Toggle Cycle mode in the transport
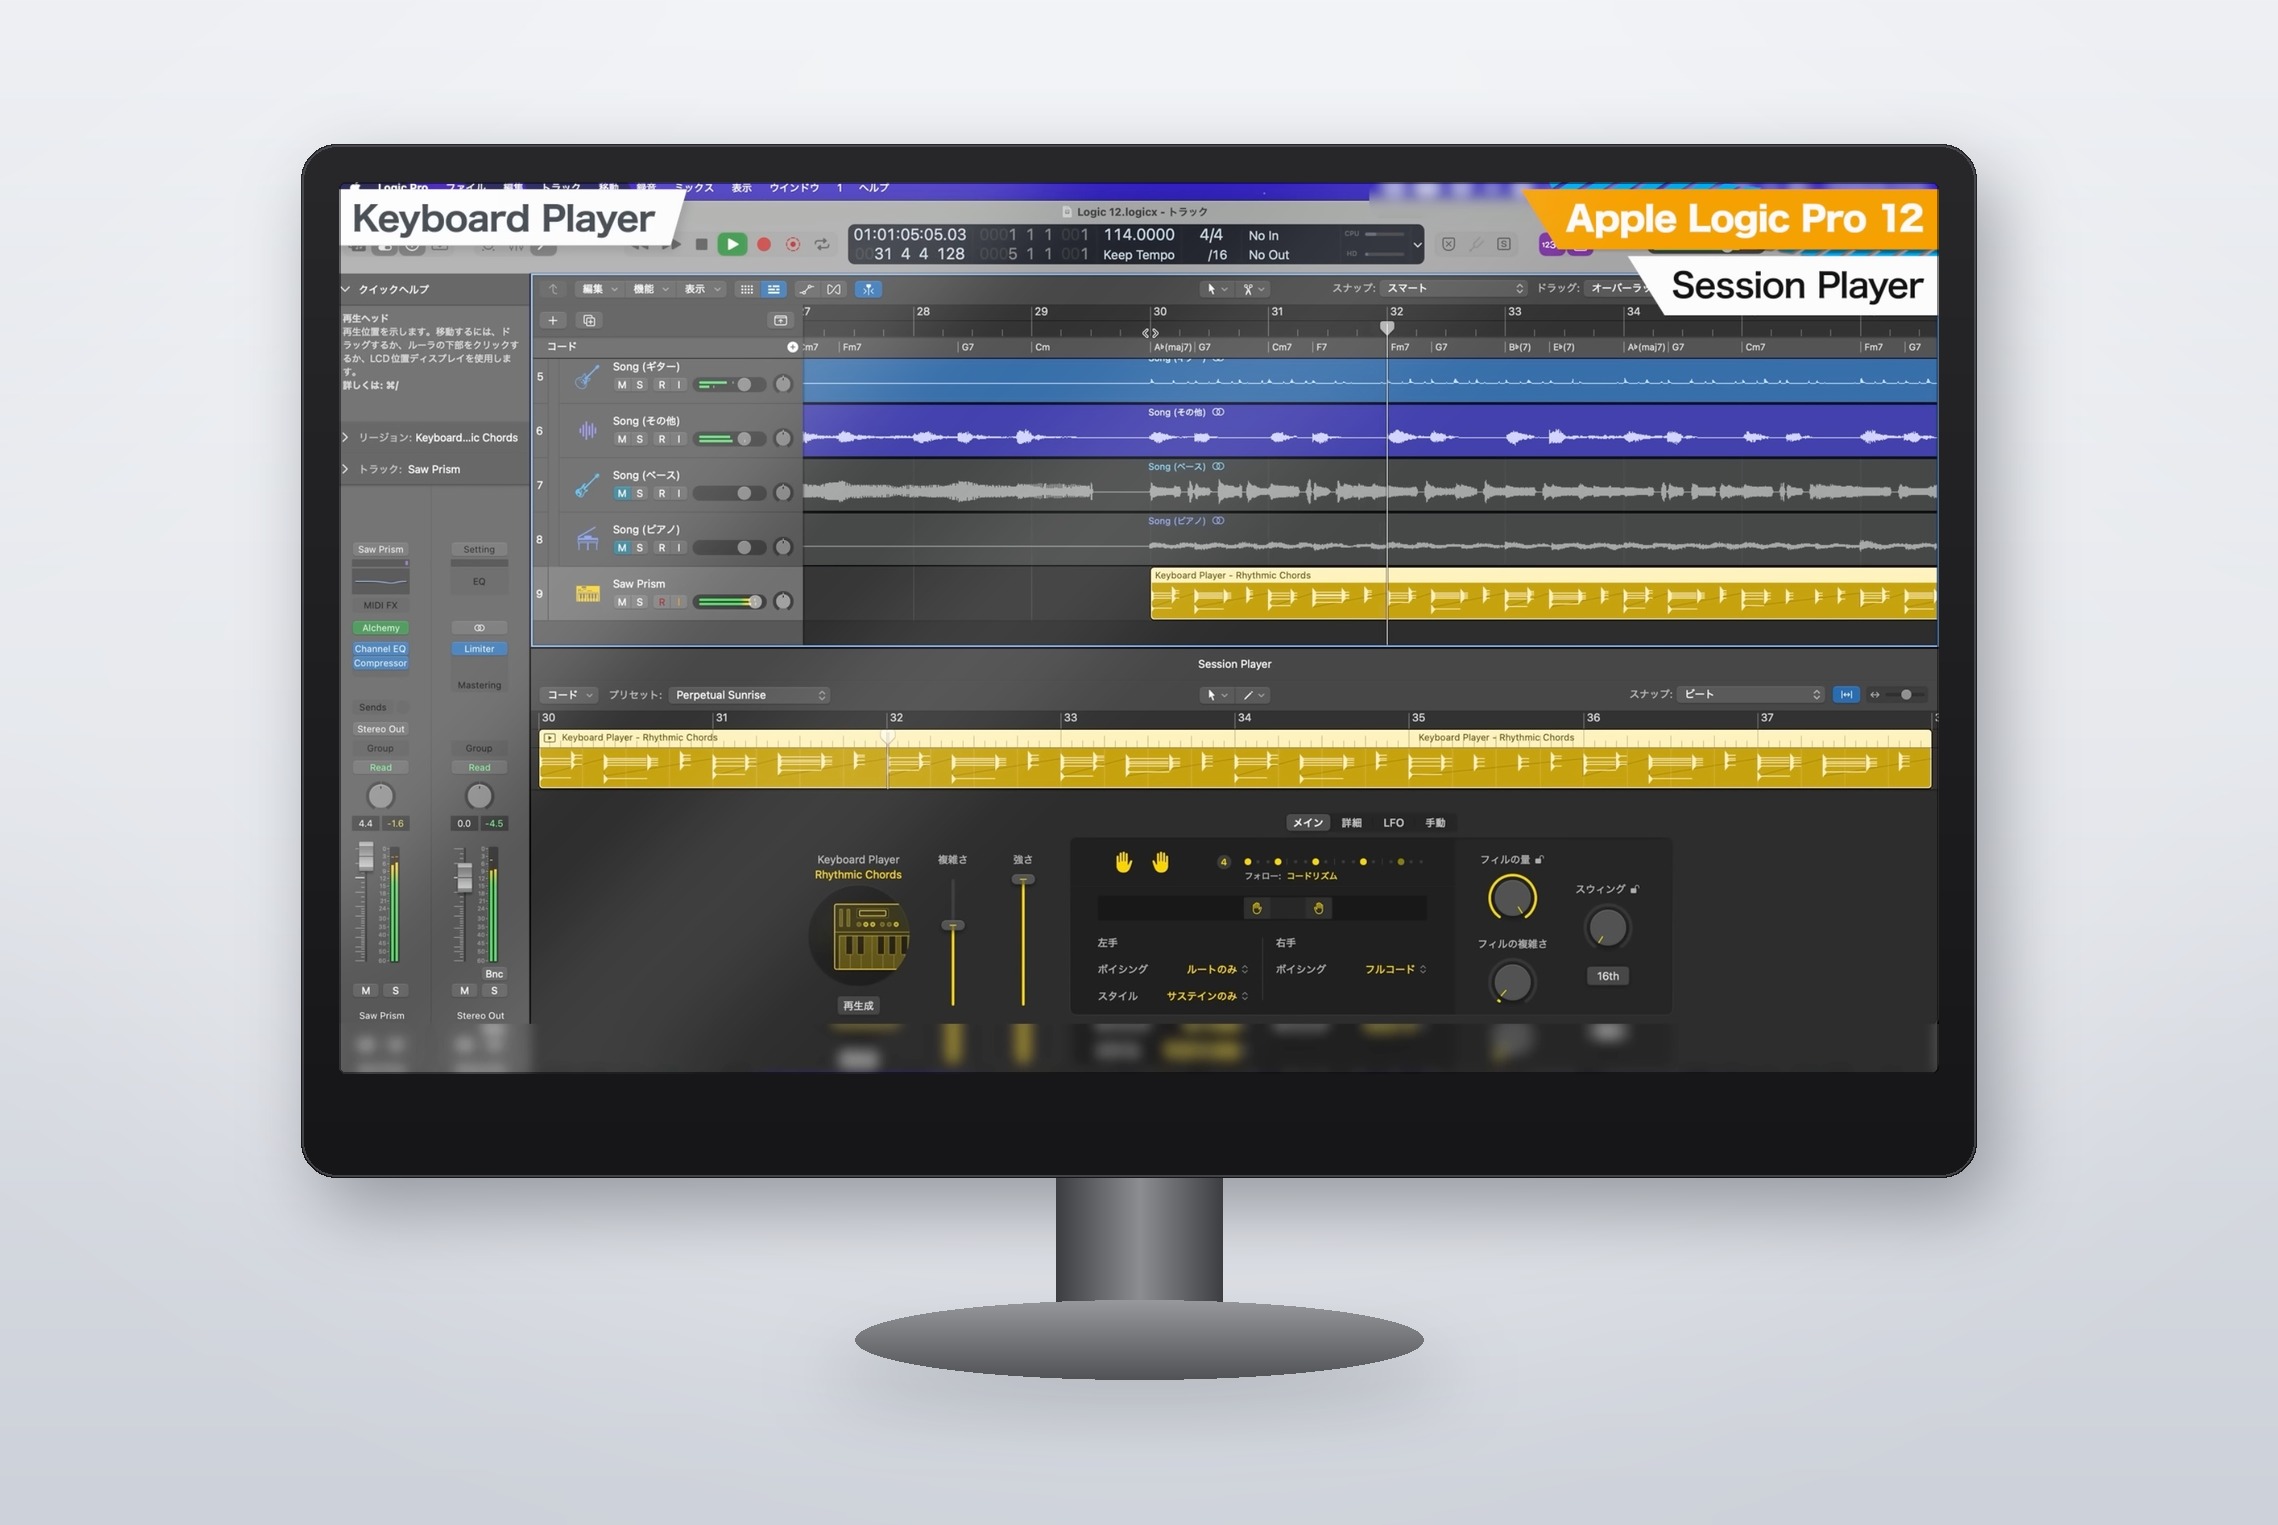Viewport: 2278px width, 1525px height. (822, 244)
